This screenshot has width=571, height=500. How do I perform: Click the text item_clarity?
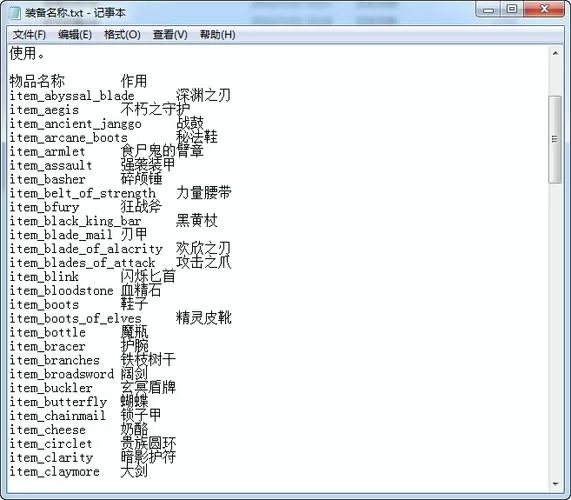[x=51, y=458]
